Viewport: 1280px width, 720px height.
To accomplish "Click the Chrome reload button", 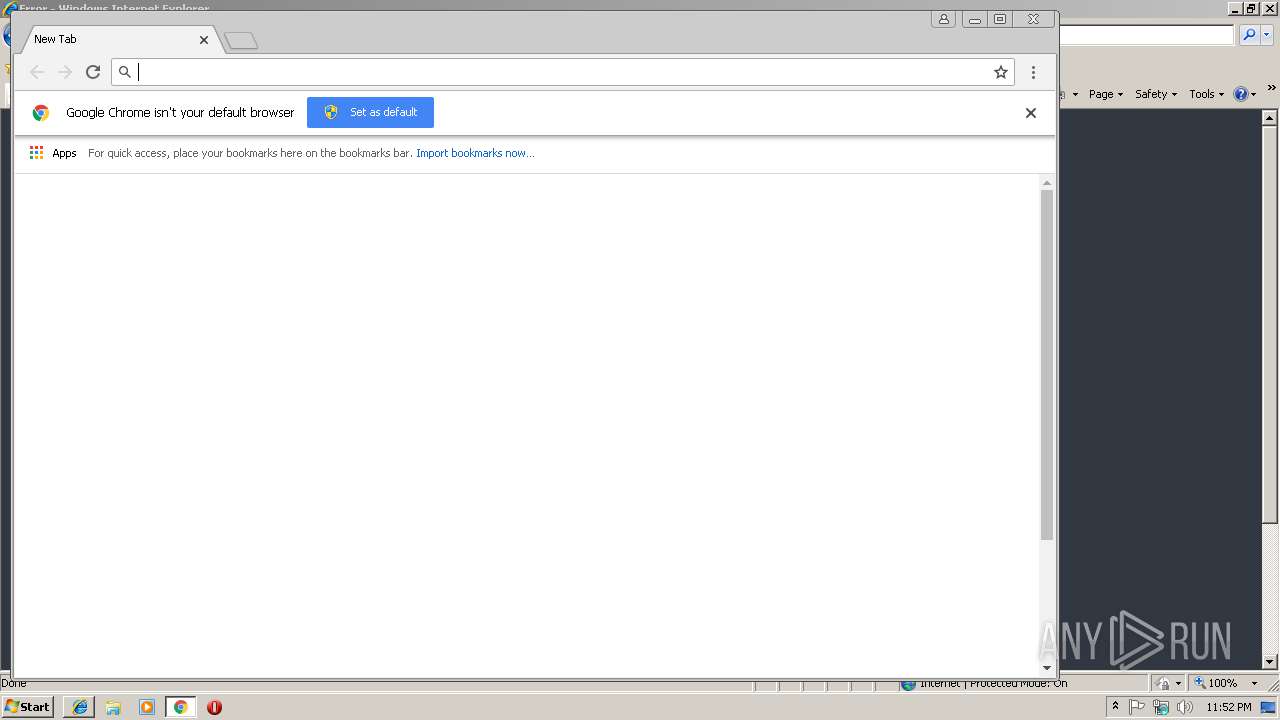I will [x=93, y=72].
